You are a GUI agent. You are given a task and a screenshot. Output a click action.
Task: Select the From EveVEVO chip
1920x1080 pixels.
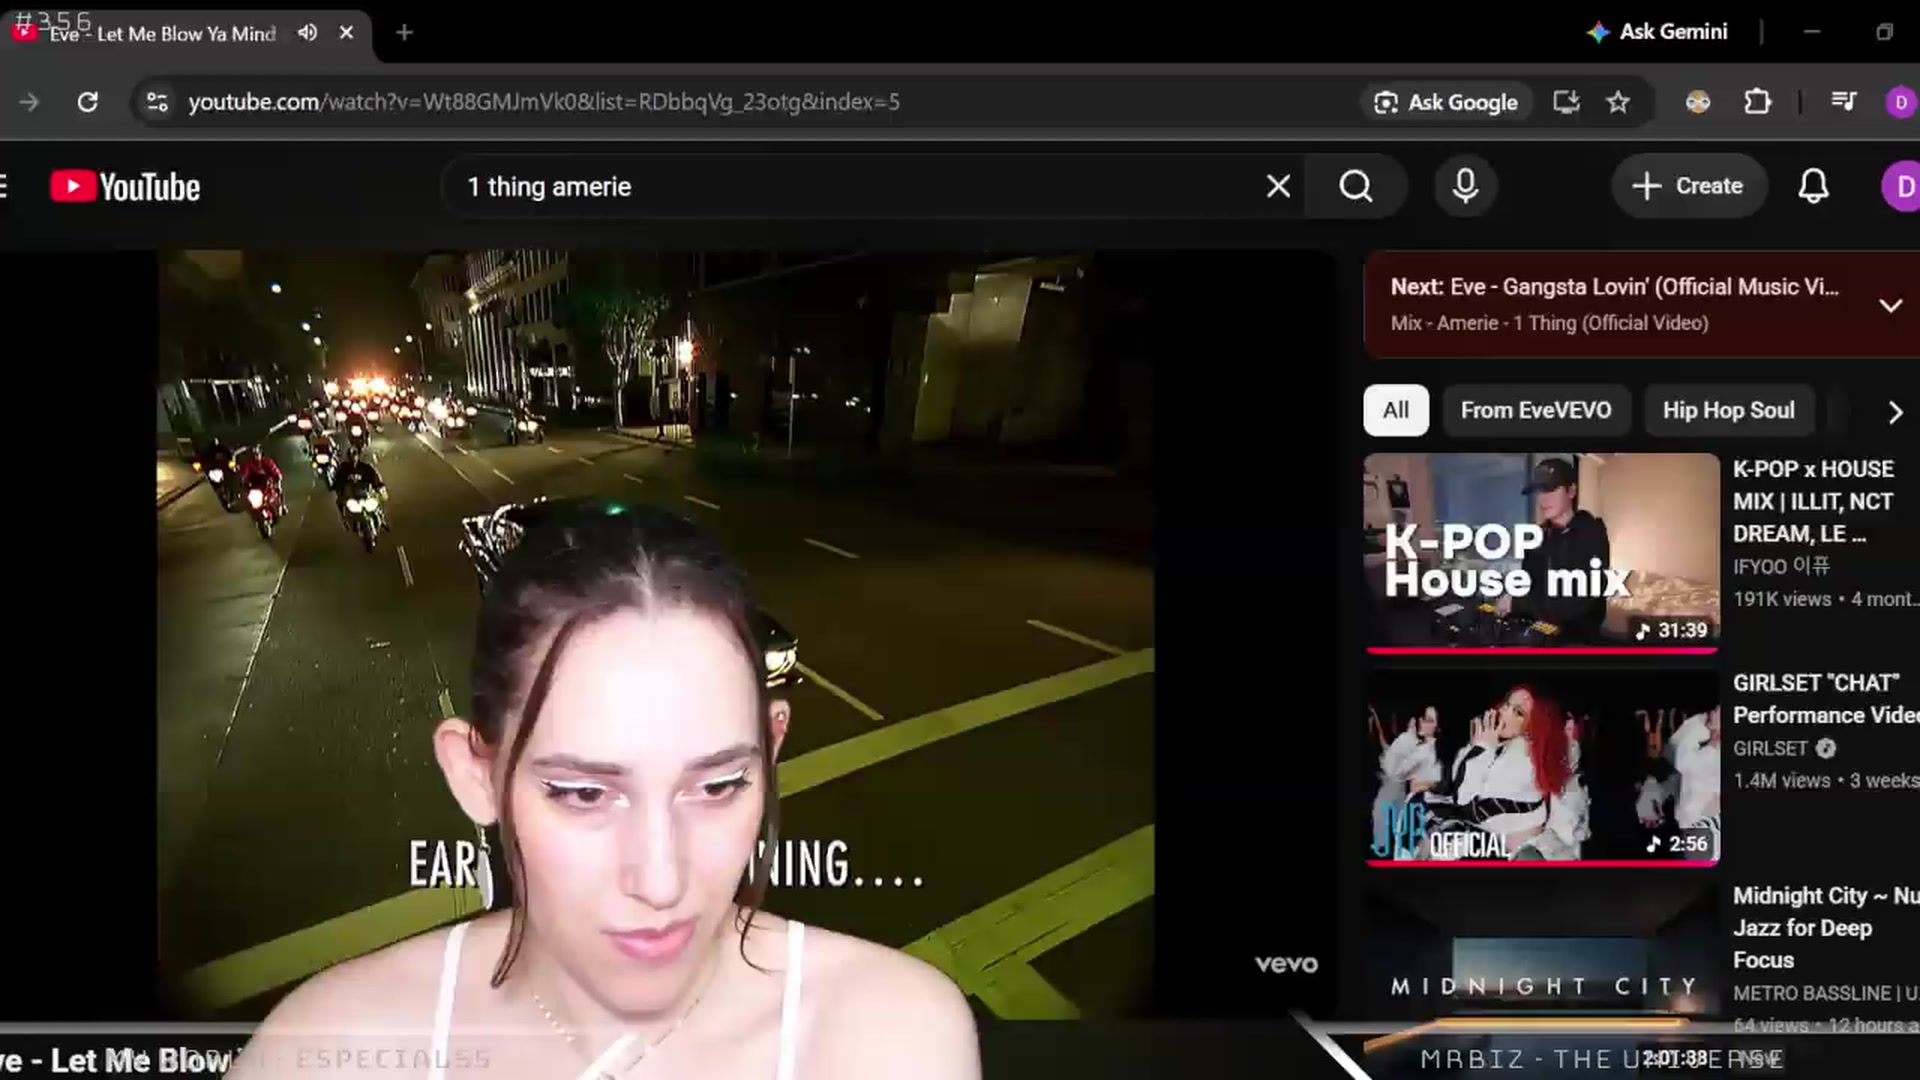pyautogui.click(x=1536, y=411)
